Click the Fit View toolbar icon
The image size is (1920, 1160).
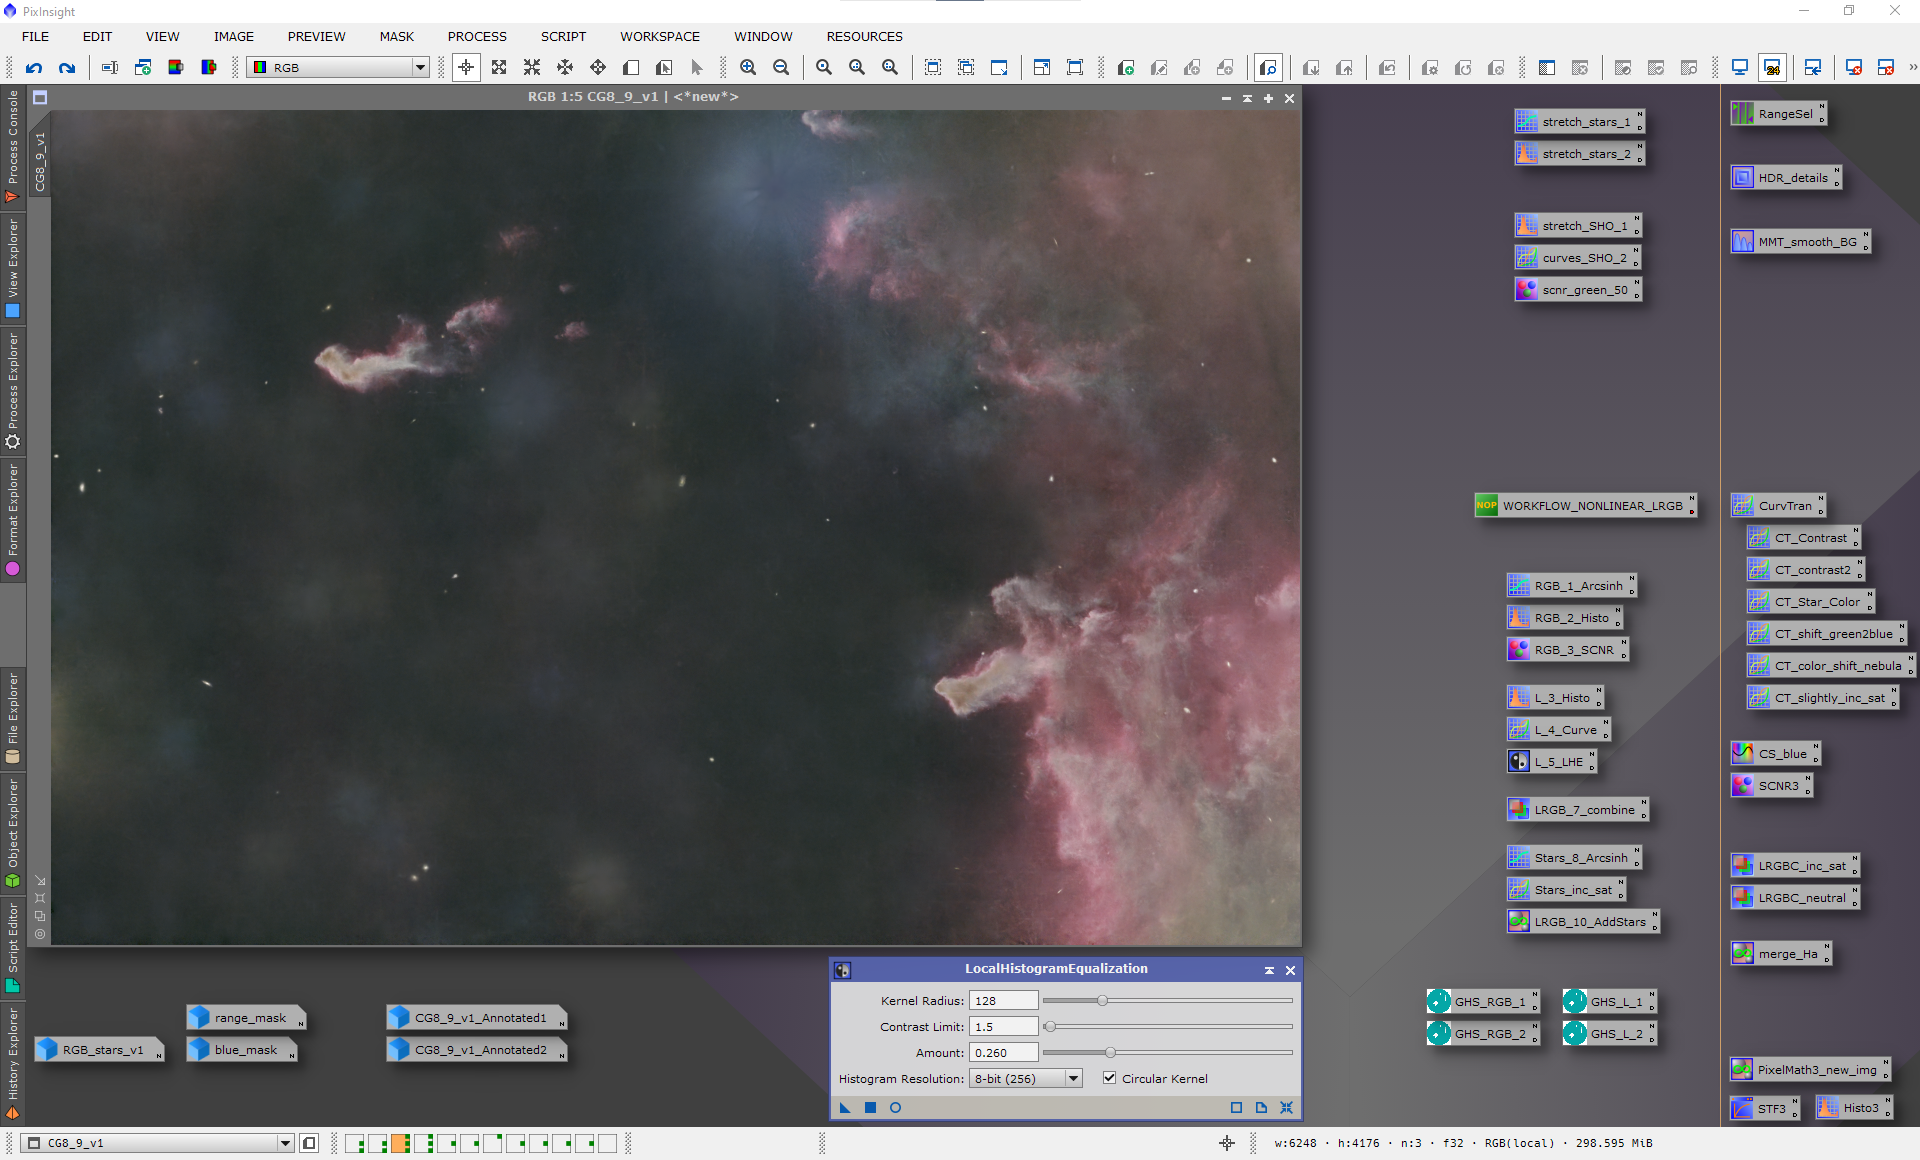click(x=933, y=68)
